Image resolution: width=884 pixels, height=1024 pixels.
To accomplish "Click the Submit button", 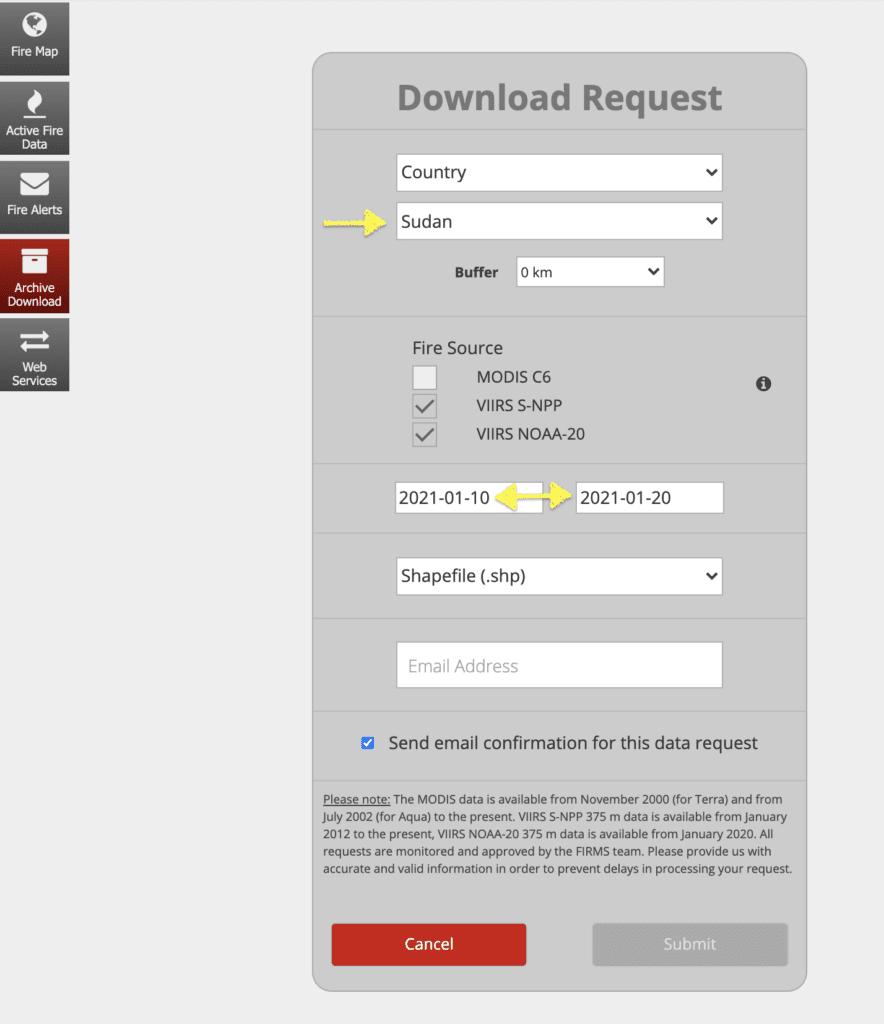I will pyautogui.click(x=690, y=944).
